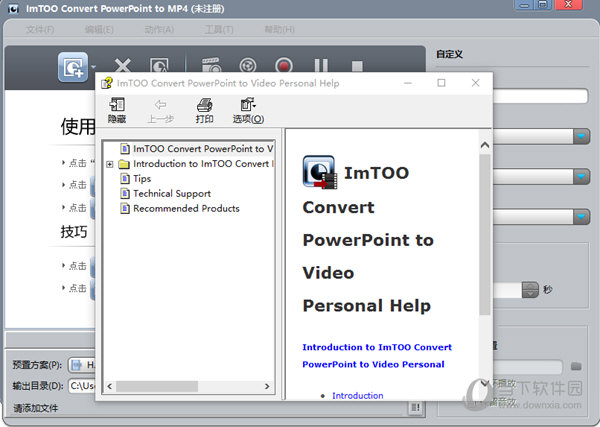Click the browse folder icon in right panel
Screen dimensions: 600x427
[576, 367]
